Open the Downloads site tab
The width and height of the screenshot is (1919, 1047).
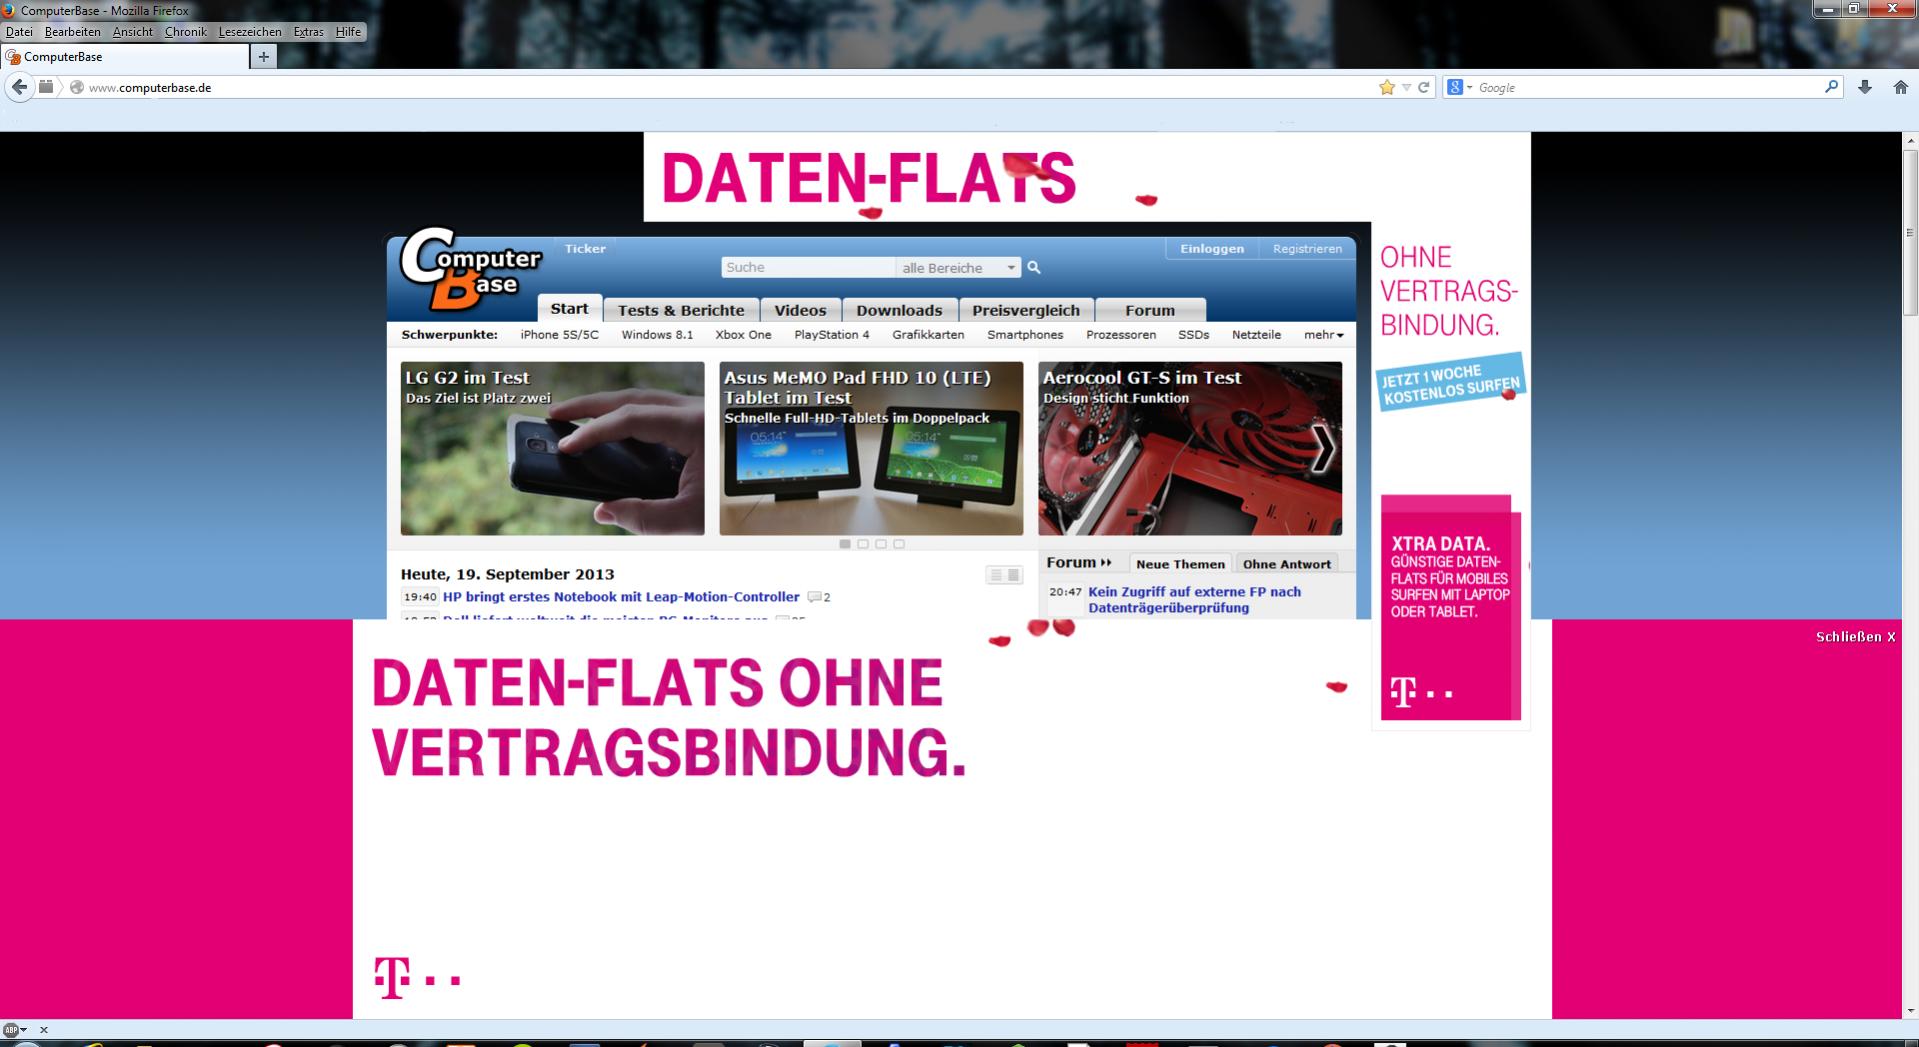point(899,310)
